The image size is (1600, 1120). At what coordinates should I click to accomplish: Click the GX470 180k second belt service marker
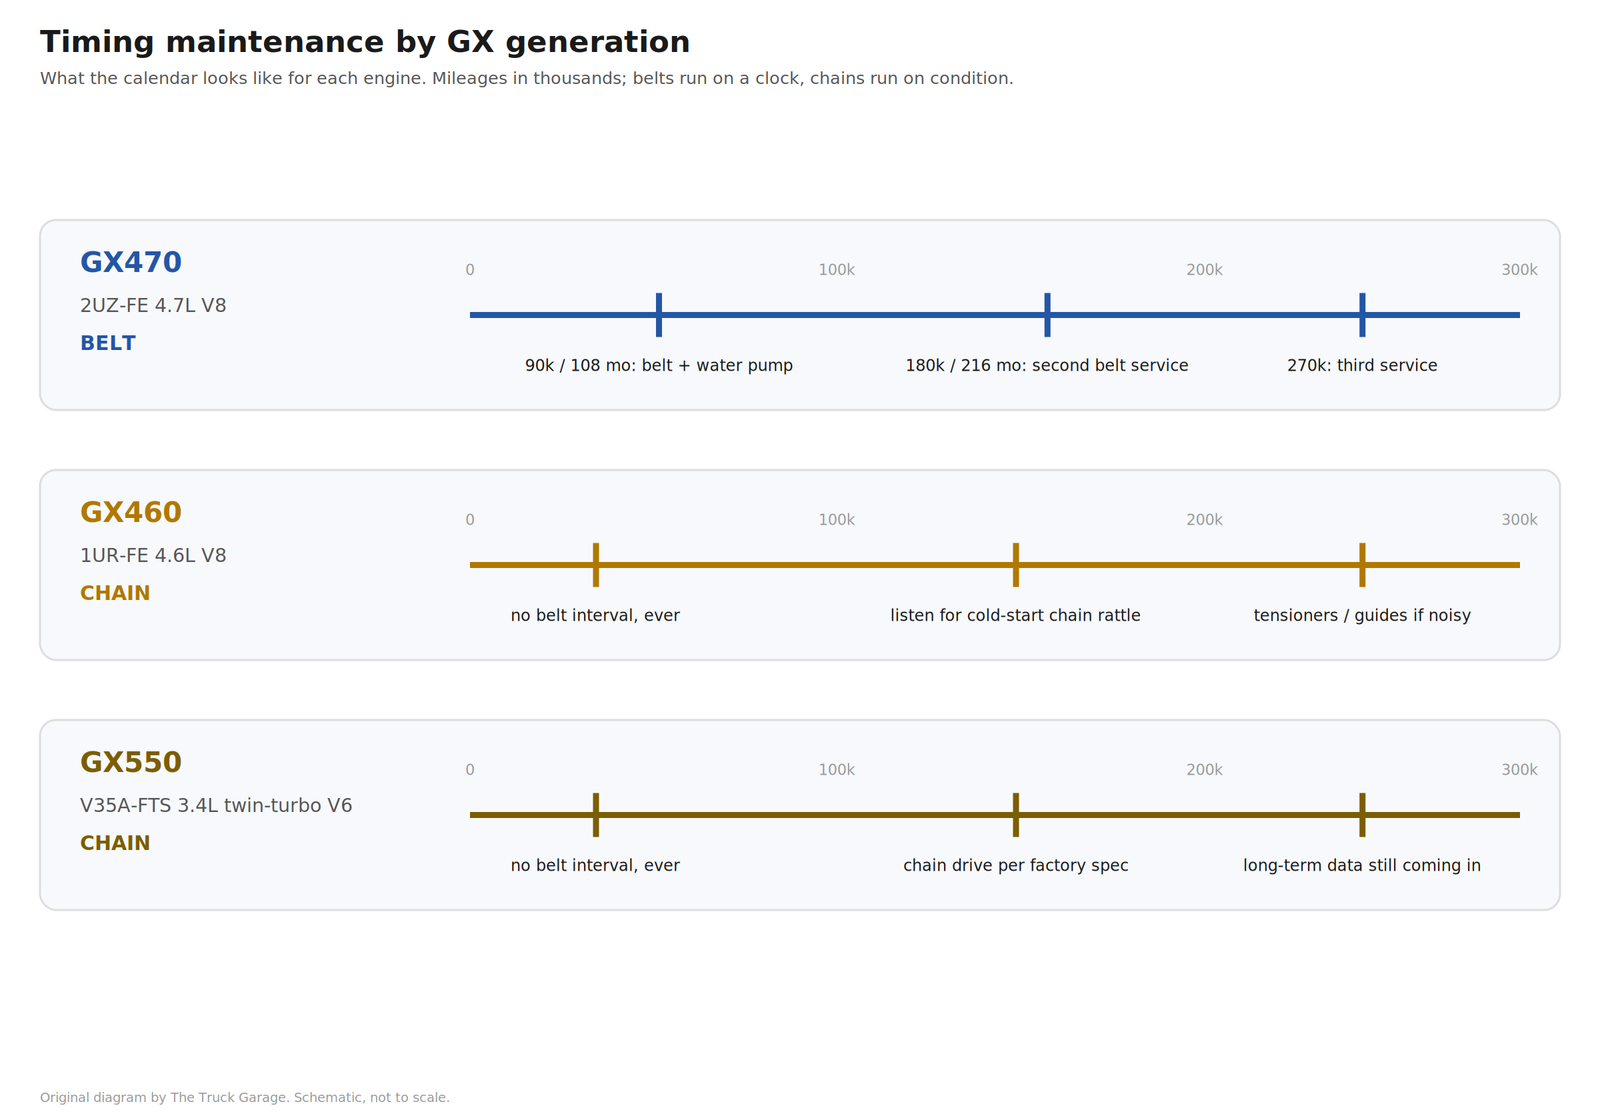[x=1047, y=315]
